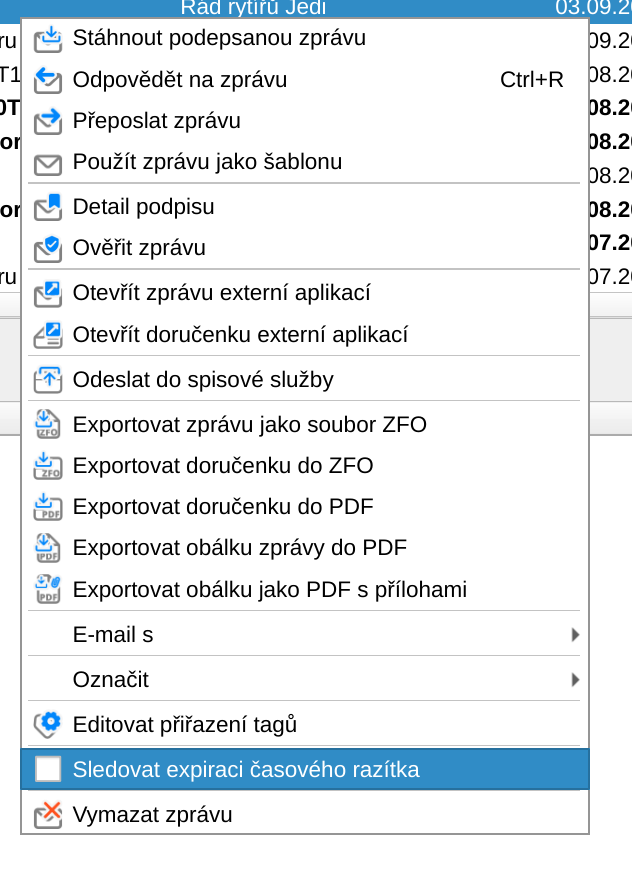Click the send to records service icon

click(47, 380)
